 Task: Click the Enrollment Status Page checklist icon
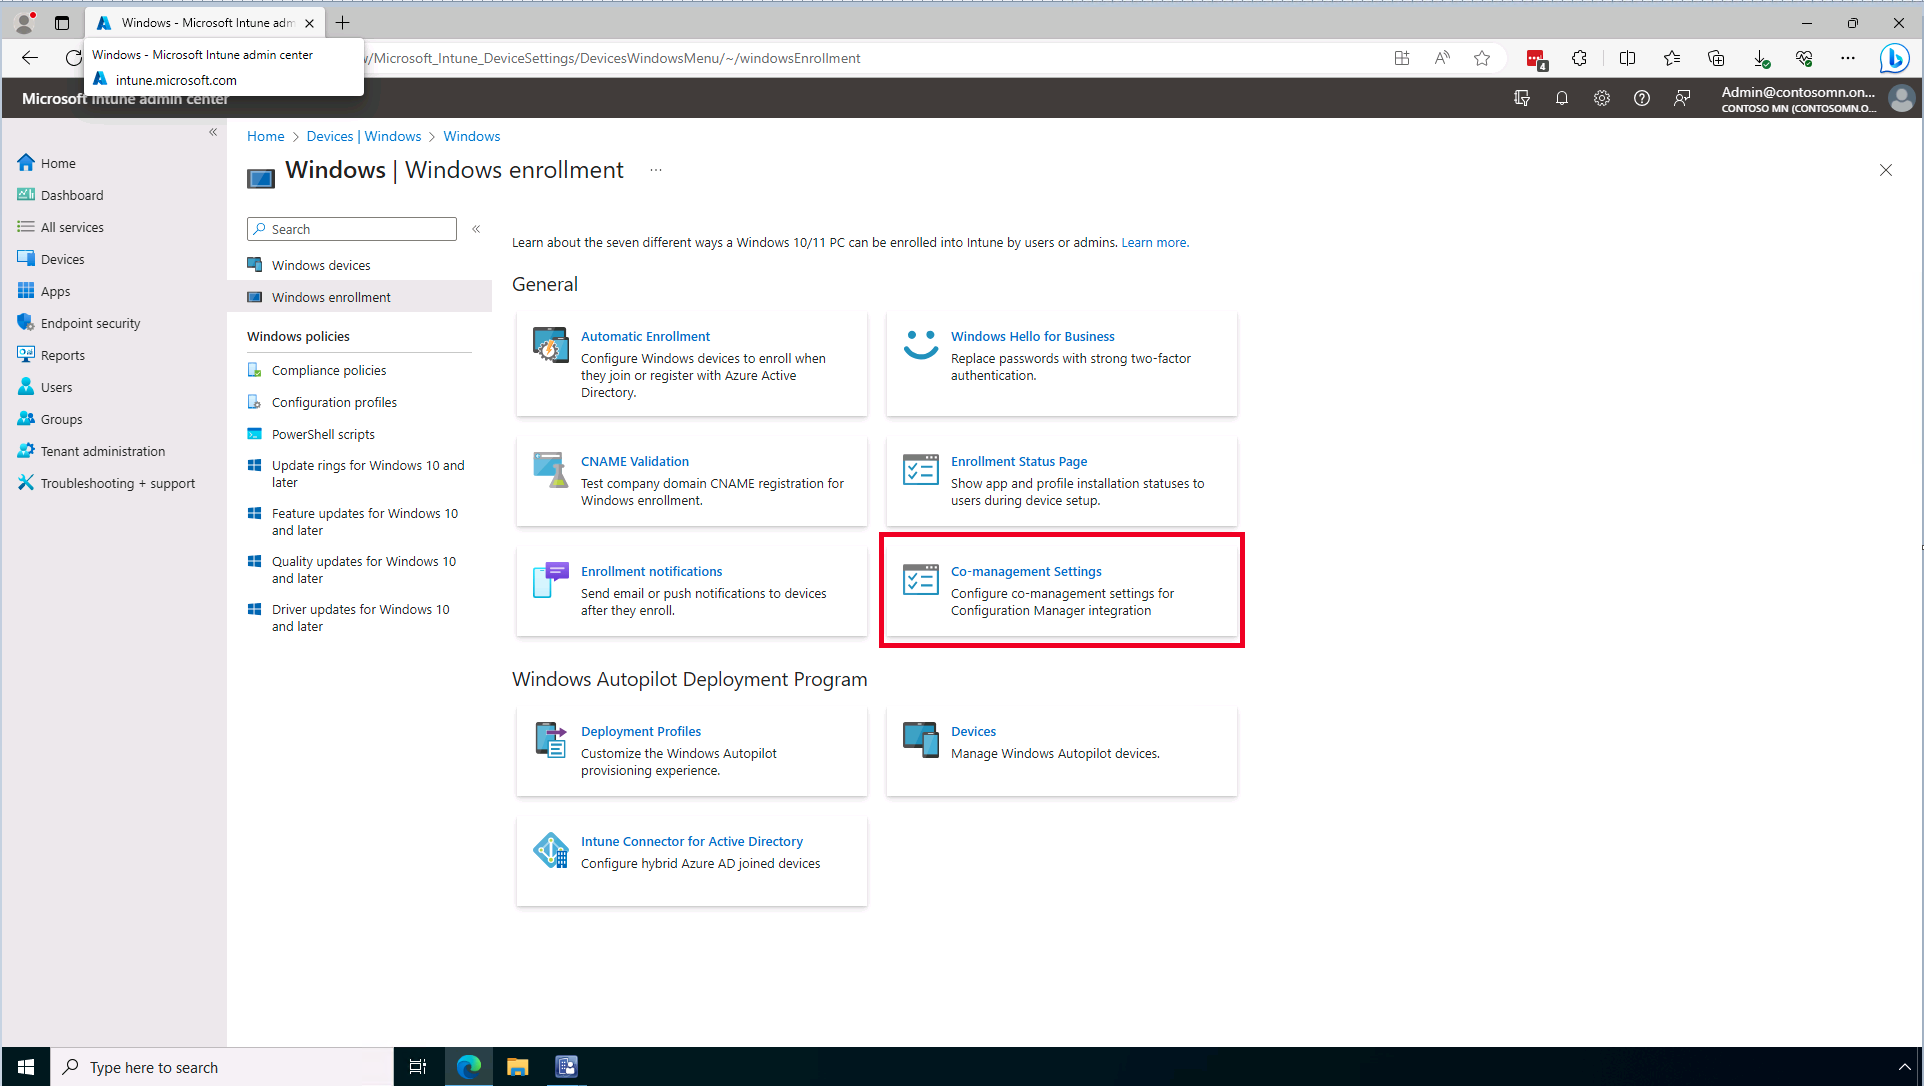(x=920, y=469)
